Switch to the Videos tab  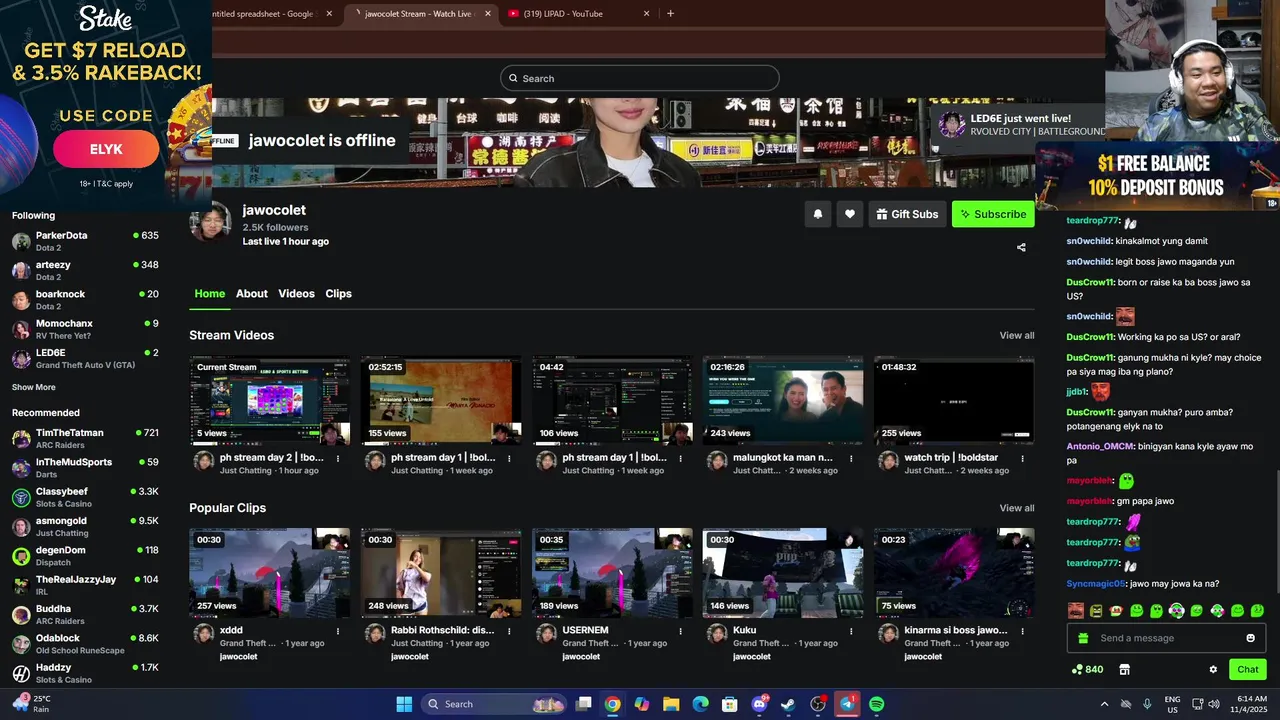click(x=296, y=294)
